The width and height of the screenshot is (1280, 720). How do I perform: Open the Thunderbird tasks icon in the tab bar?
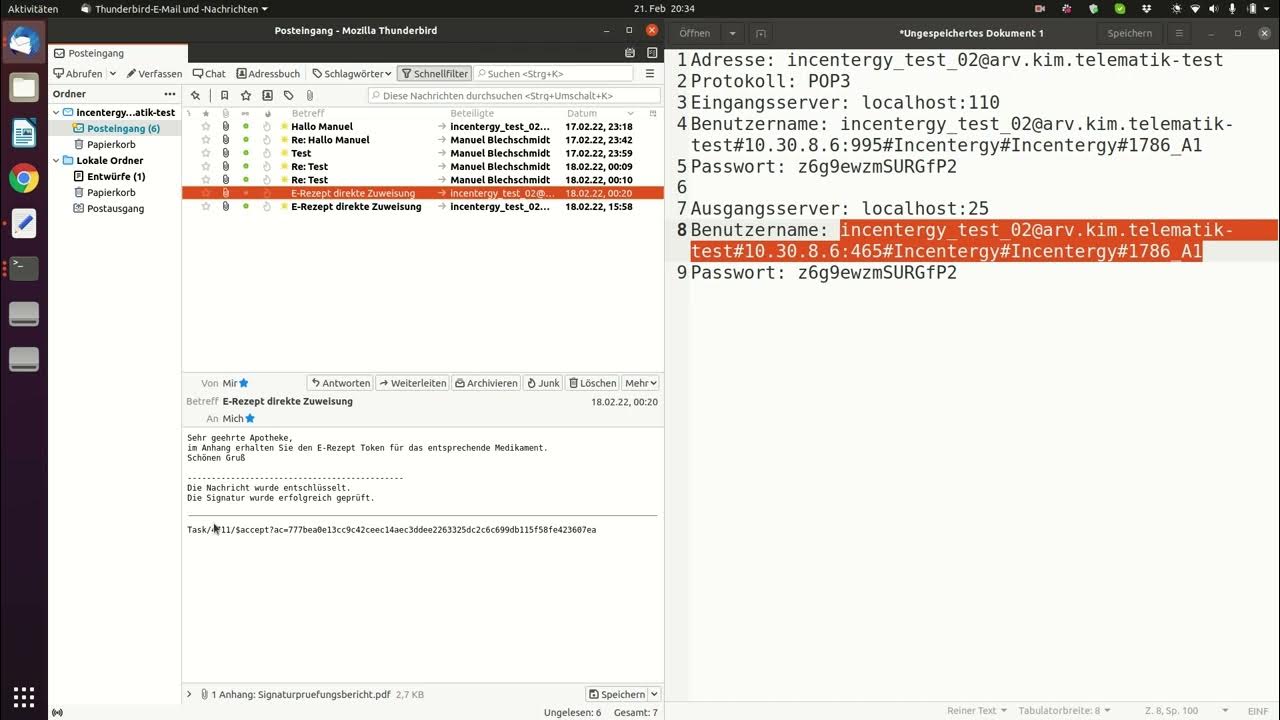point(650,53)
